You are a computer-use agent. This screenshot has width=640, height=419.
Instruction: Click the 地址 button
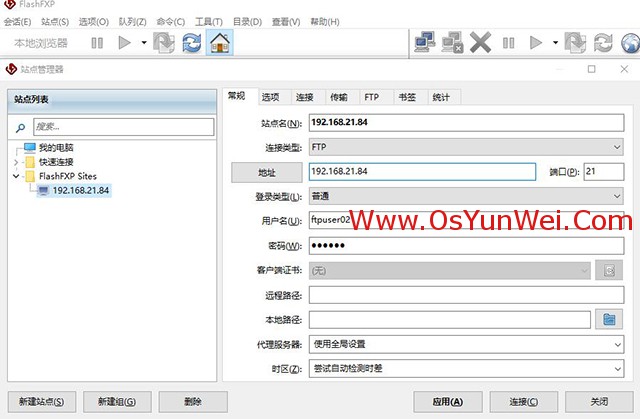267,172
